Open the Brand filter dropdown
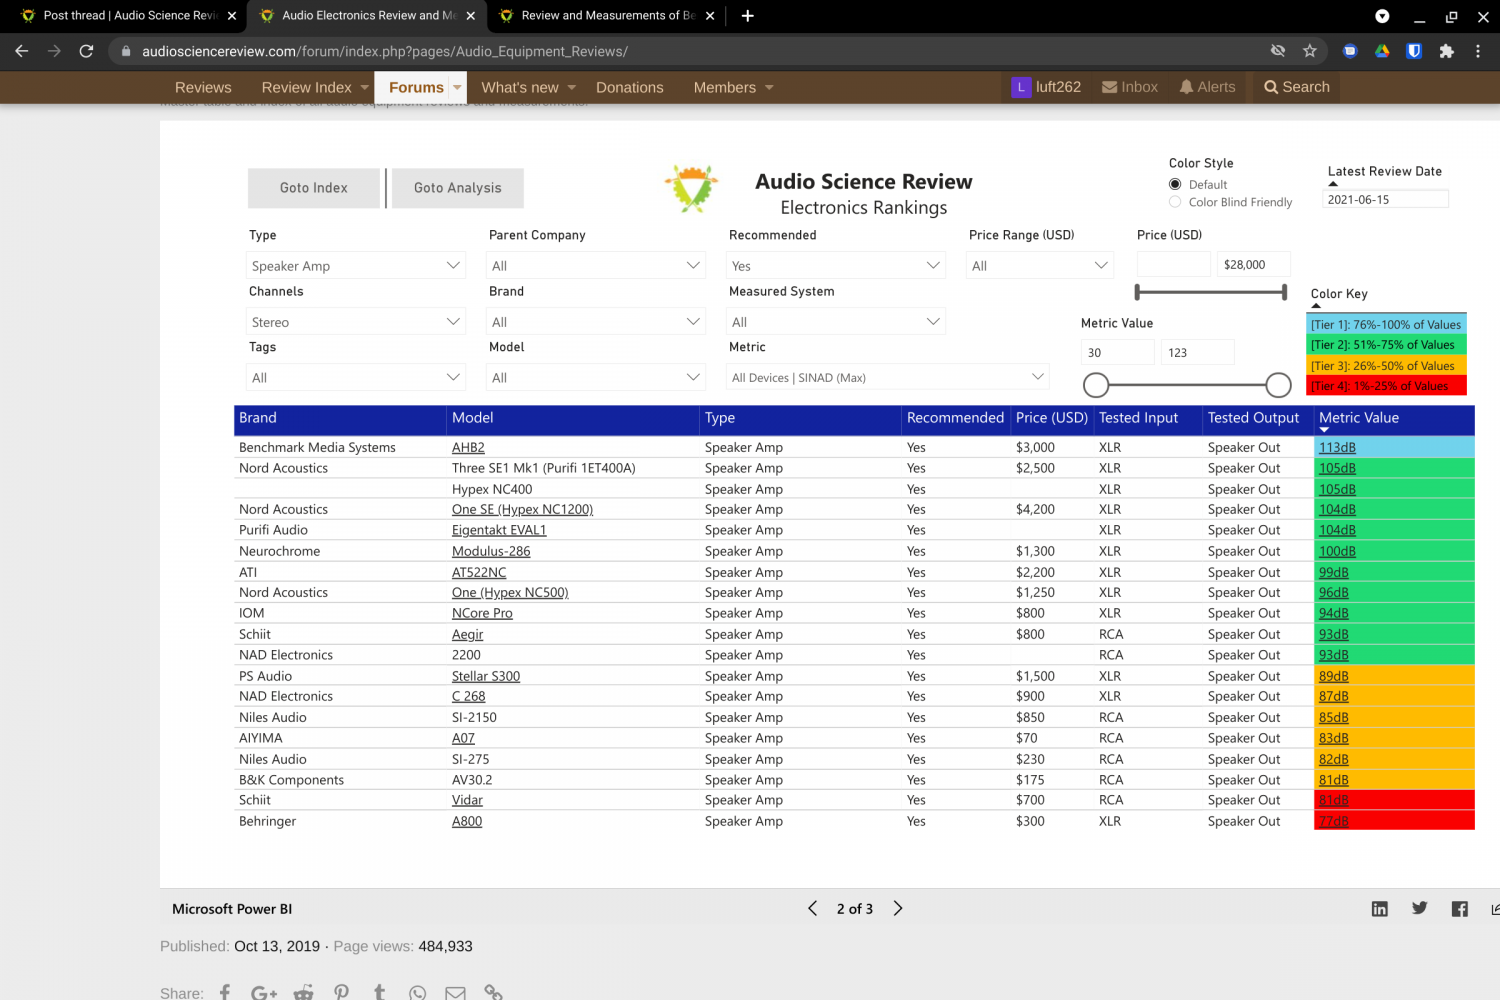1500x1000 pixels. 596,321
